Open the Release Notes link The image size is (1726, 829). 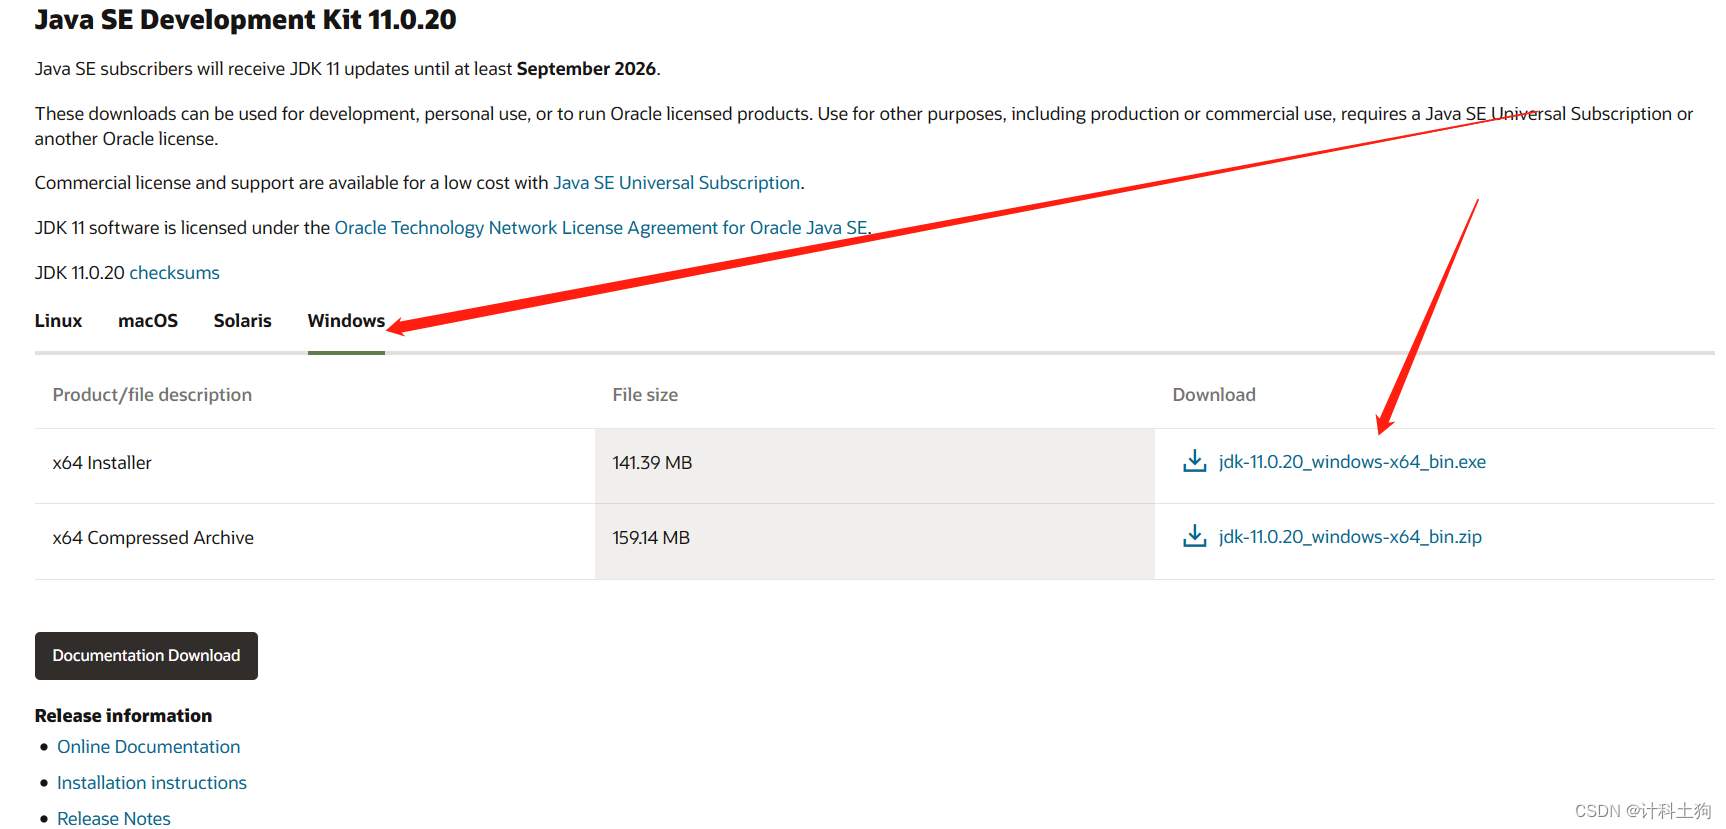[x=114, y=819]
